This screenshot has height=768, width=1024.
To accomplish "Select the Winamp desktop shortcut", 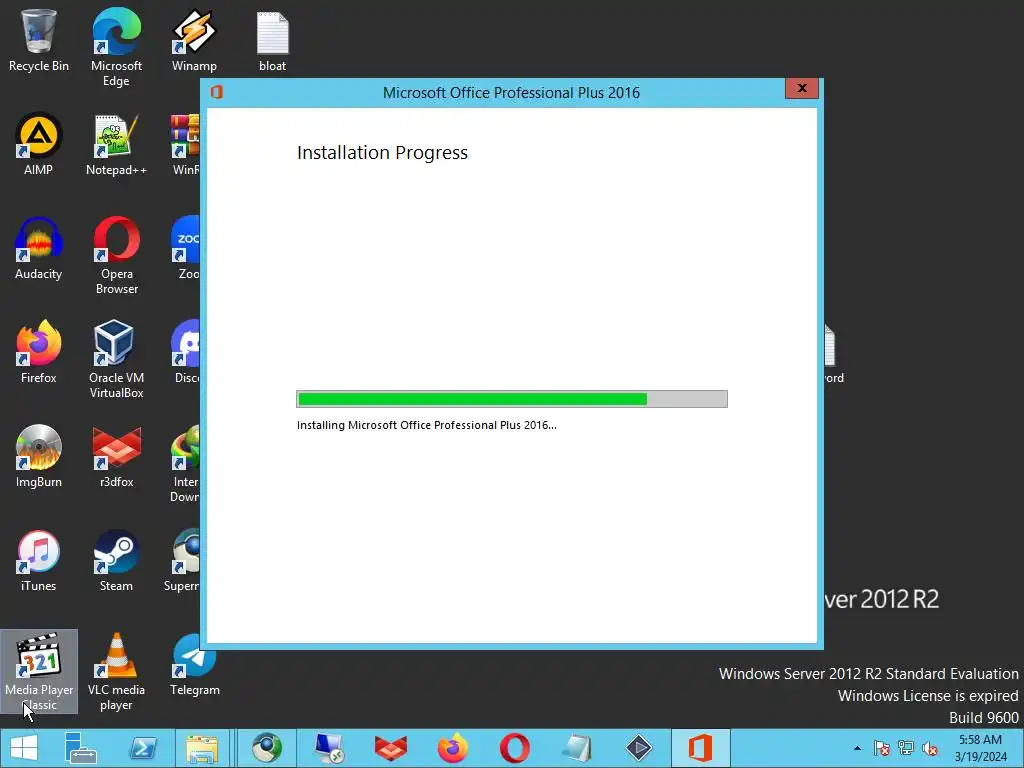I will point(194,40).
